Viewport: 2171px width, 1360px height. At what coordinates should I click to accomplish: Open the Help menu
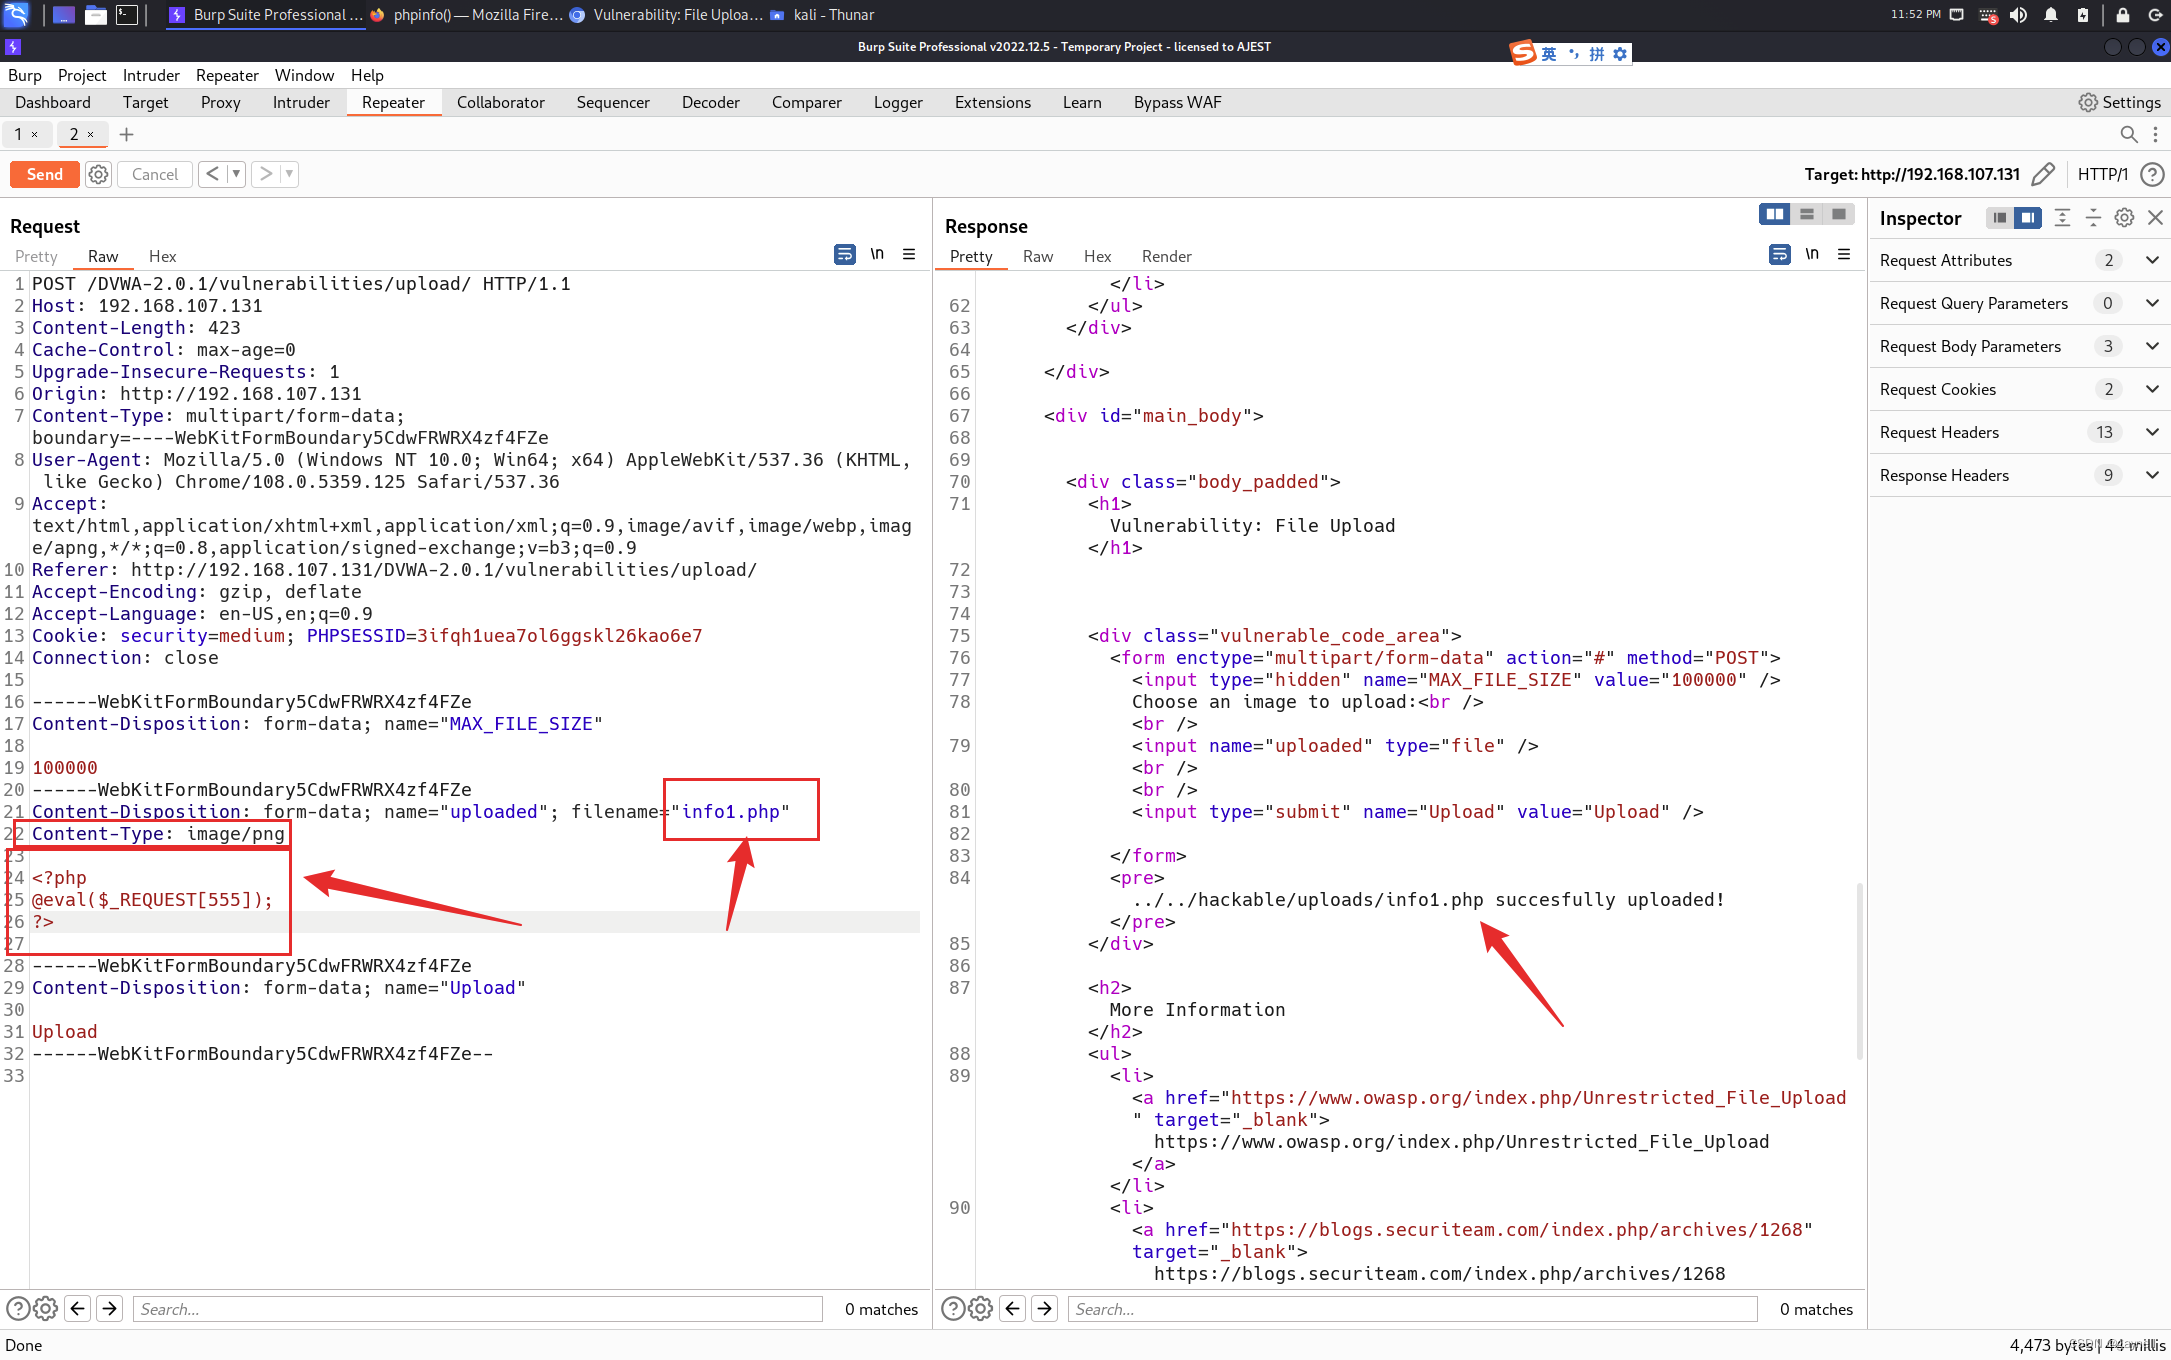click(x=367, y=75)
